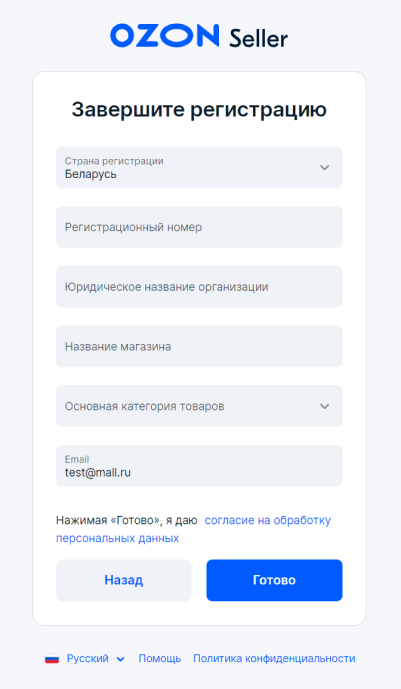This screenshot has width=401, height=689.
Task: Open the Основная категория товаров dropdown
Action: pos(199,406)
